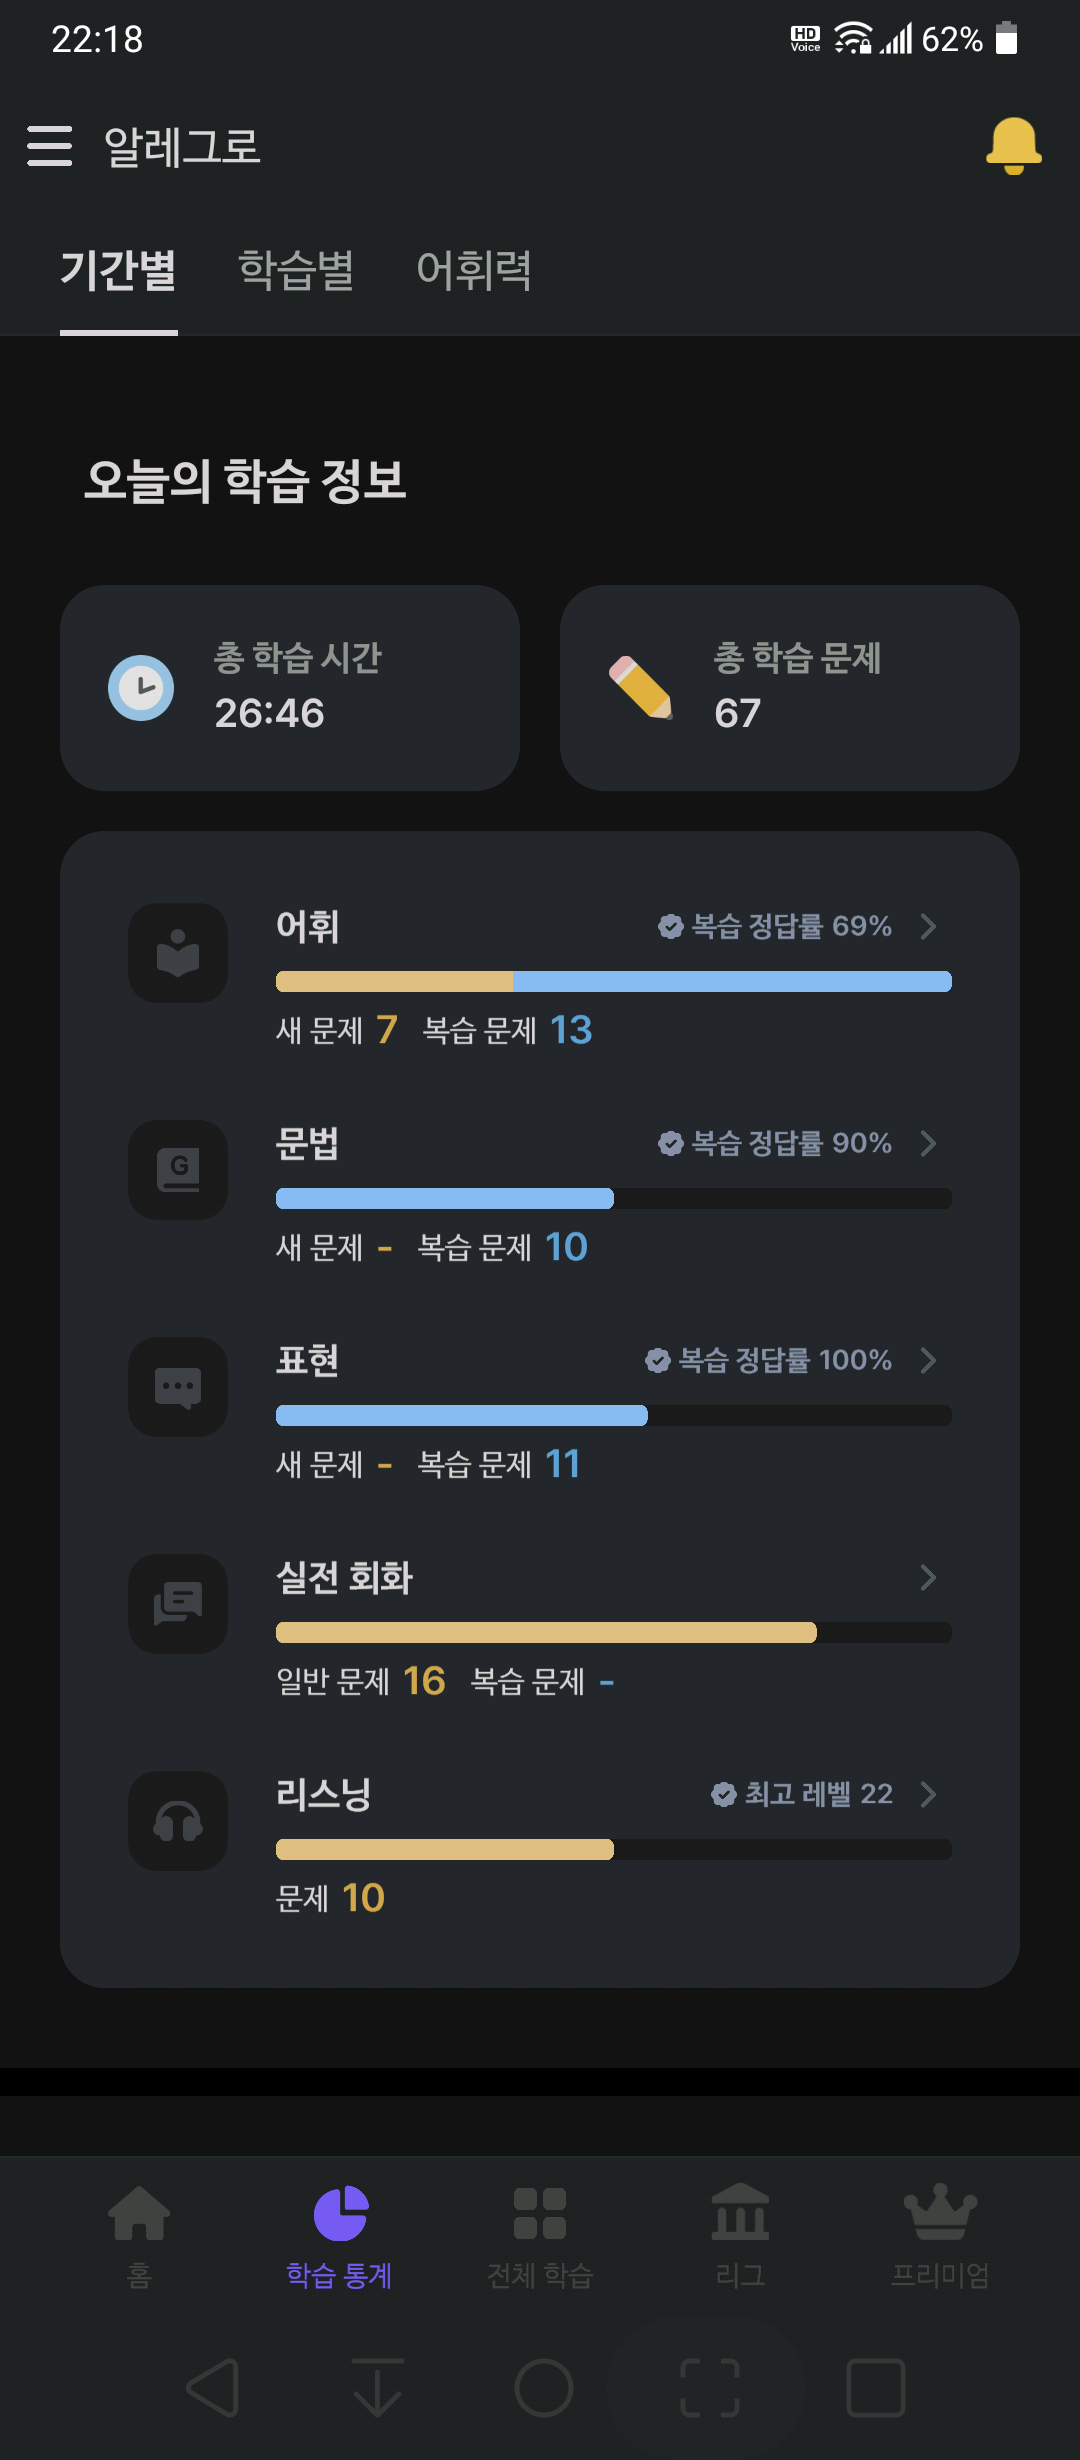Image resolution: width=1080 pixels, height=2460 pixels.
Task: Tap the pencil icon for total problems
Action: pos(641,688)
